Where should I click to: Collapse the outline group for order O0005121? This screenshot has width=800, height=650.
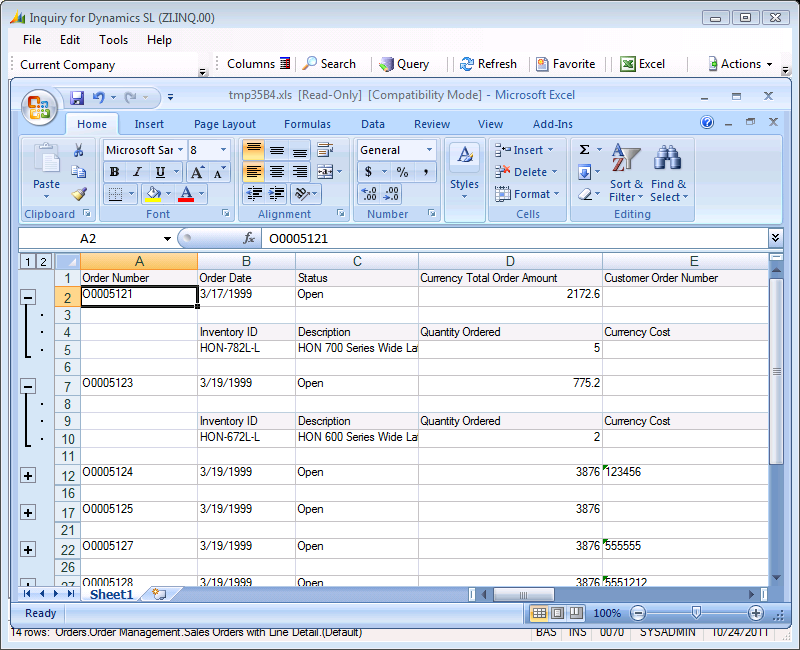pyautogui.click(x=28, y=298)
